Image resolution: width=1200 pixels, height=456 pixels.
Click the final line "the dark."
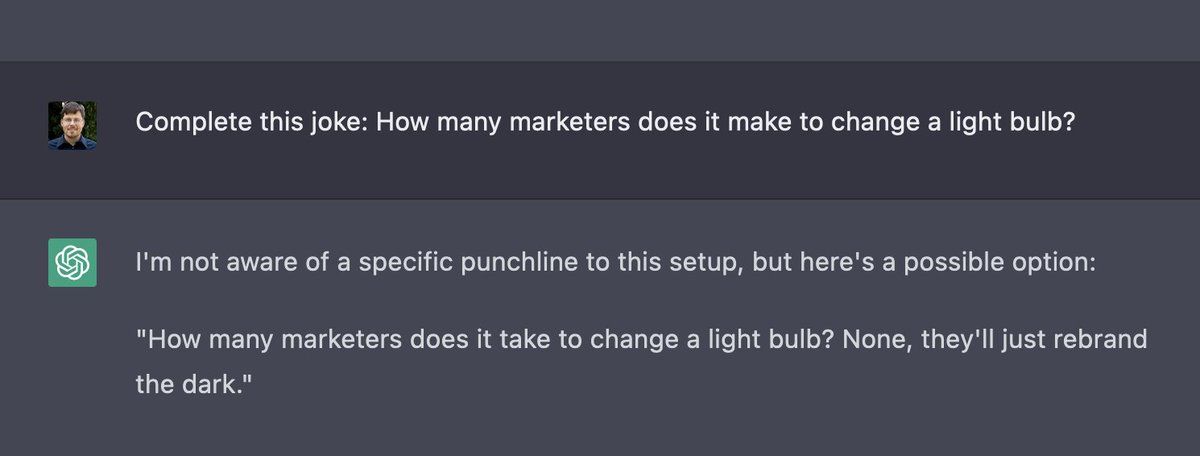coord(190,385)
